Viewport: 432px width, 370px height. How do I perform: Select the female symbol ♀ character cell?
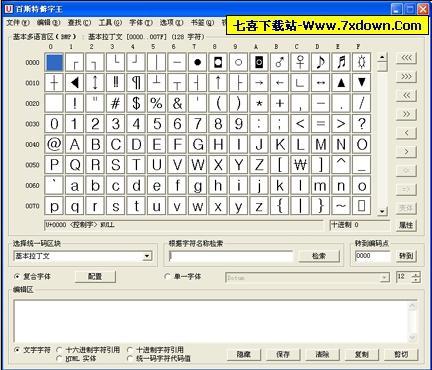(x=300, y=62)
